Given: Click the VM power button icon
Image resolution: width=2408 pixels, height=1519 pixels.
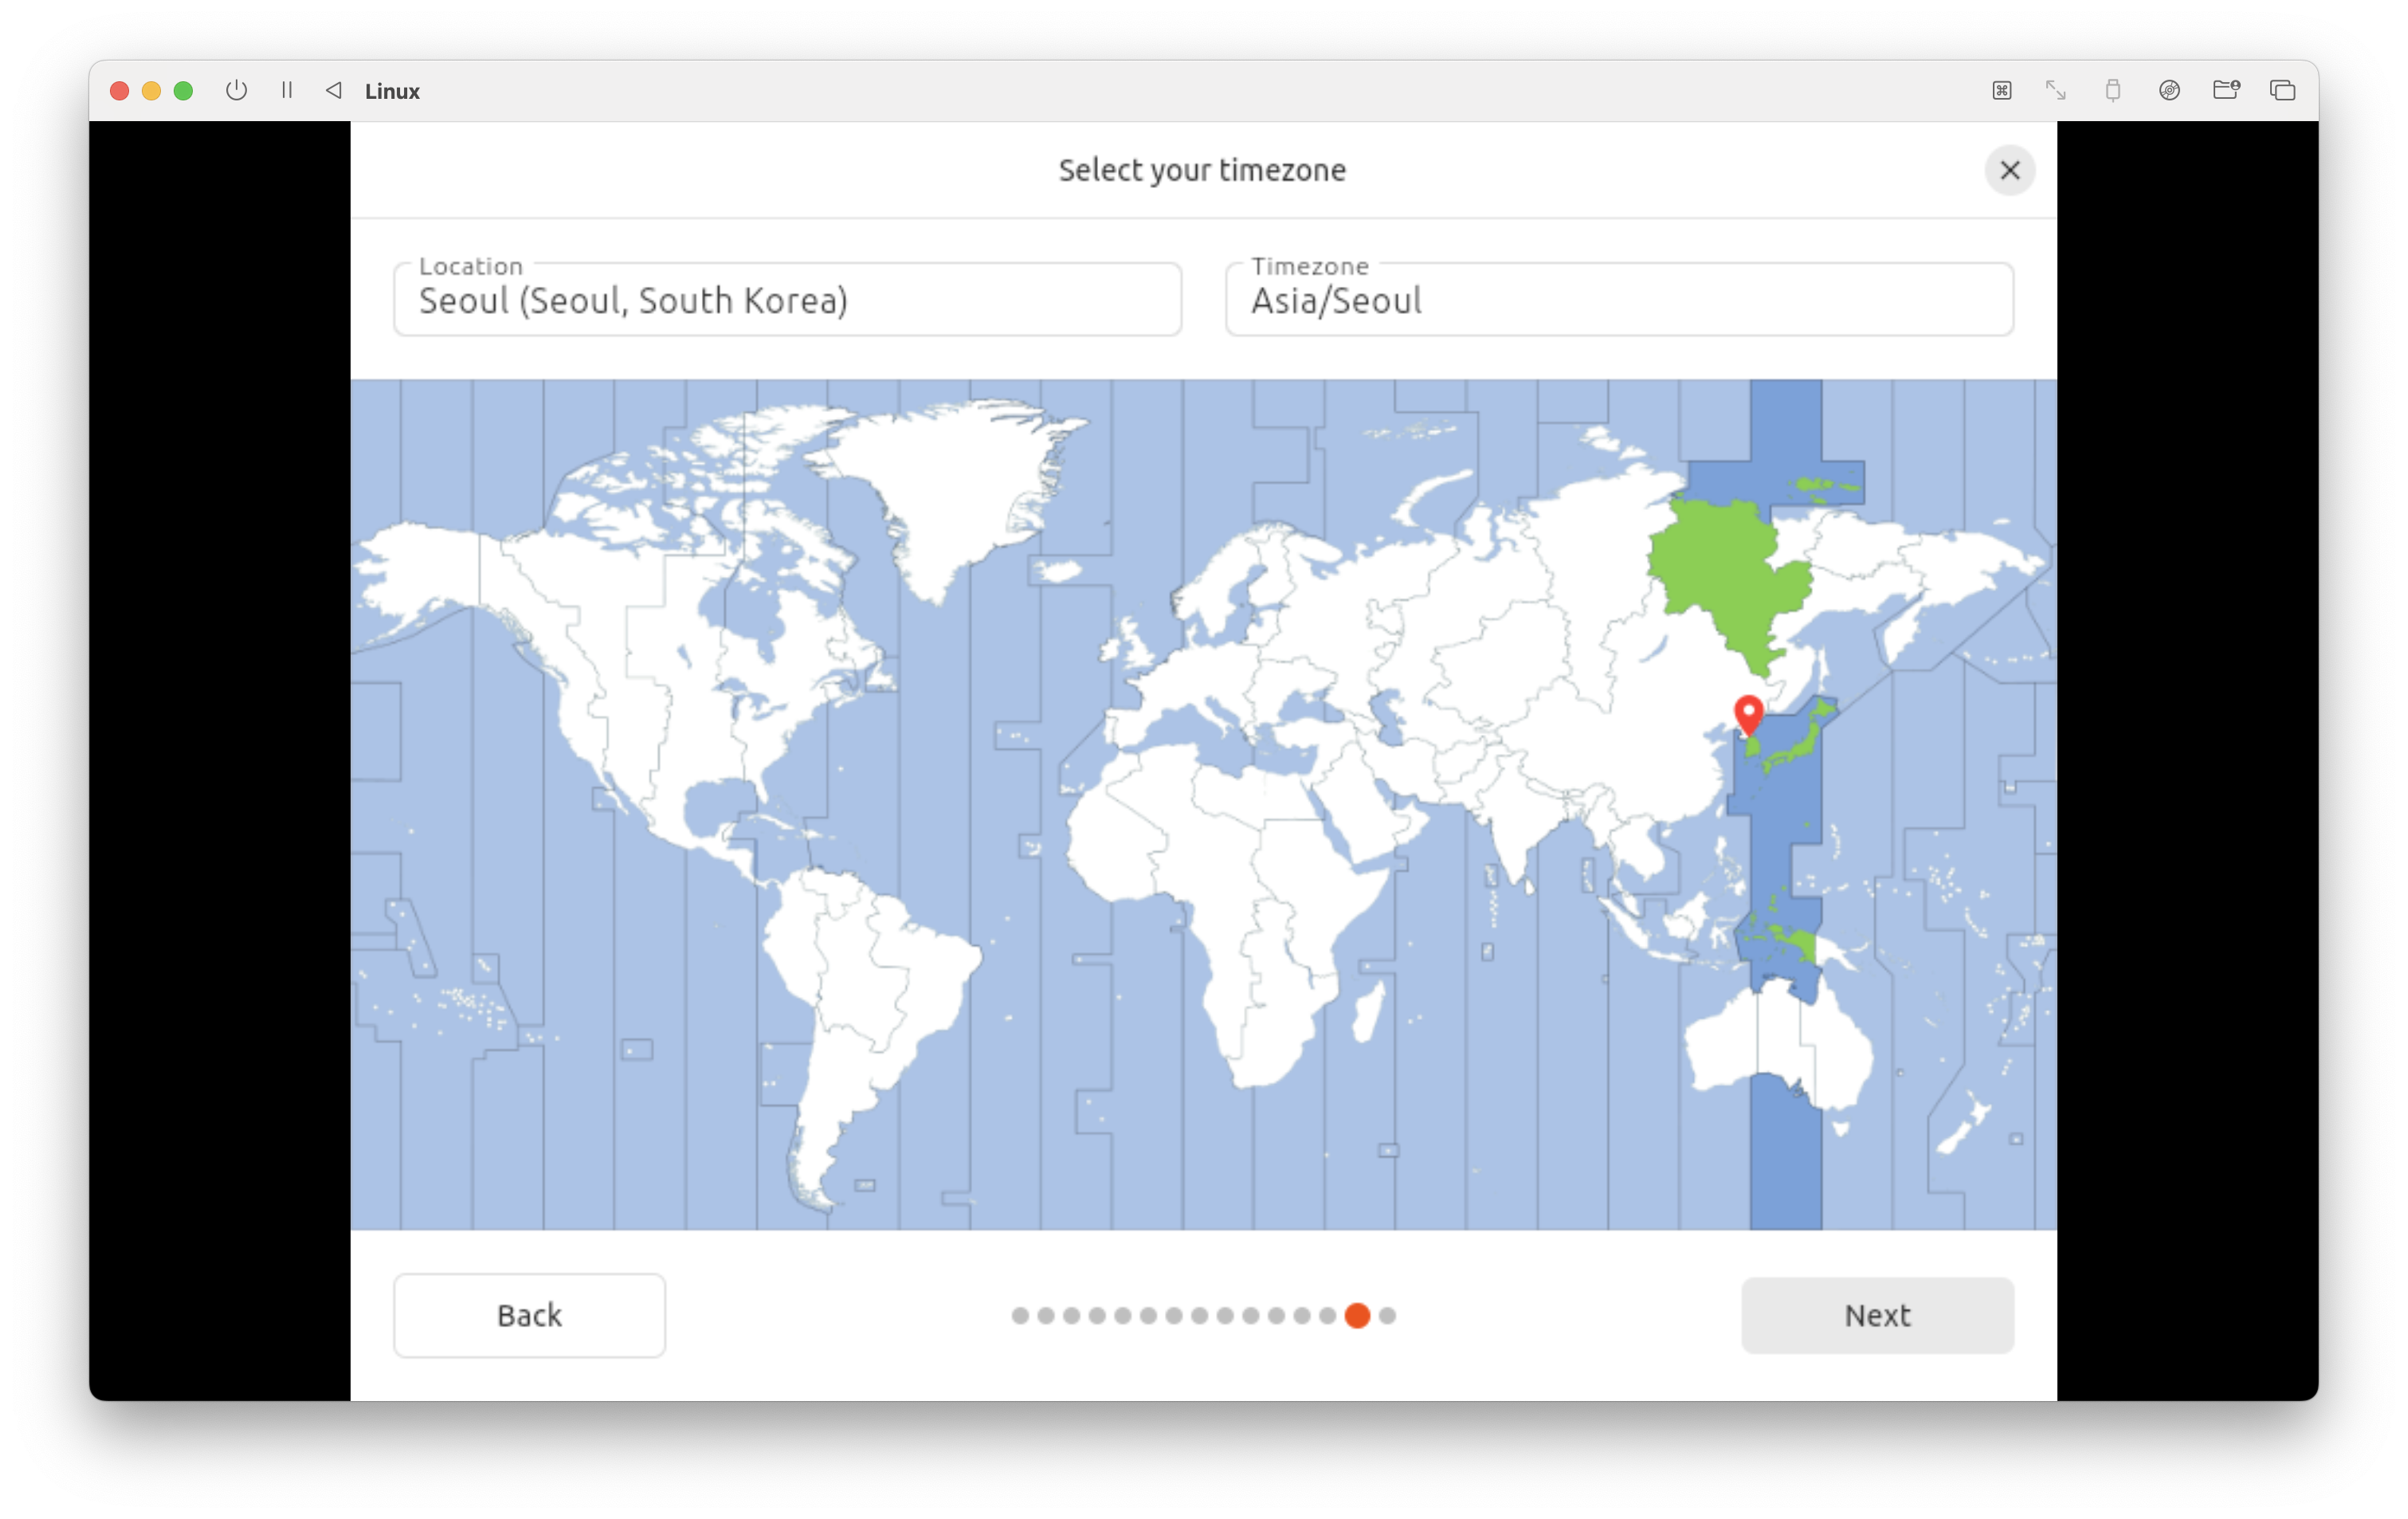Looking at the screenshot, I should 236,91.
